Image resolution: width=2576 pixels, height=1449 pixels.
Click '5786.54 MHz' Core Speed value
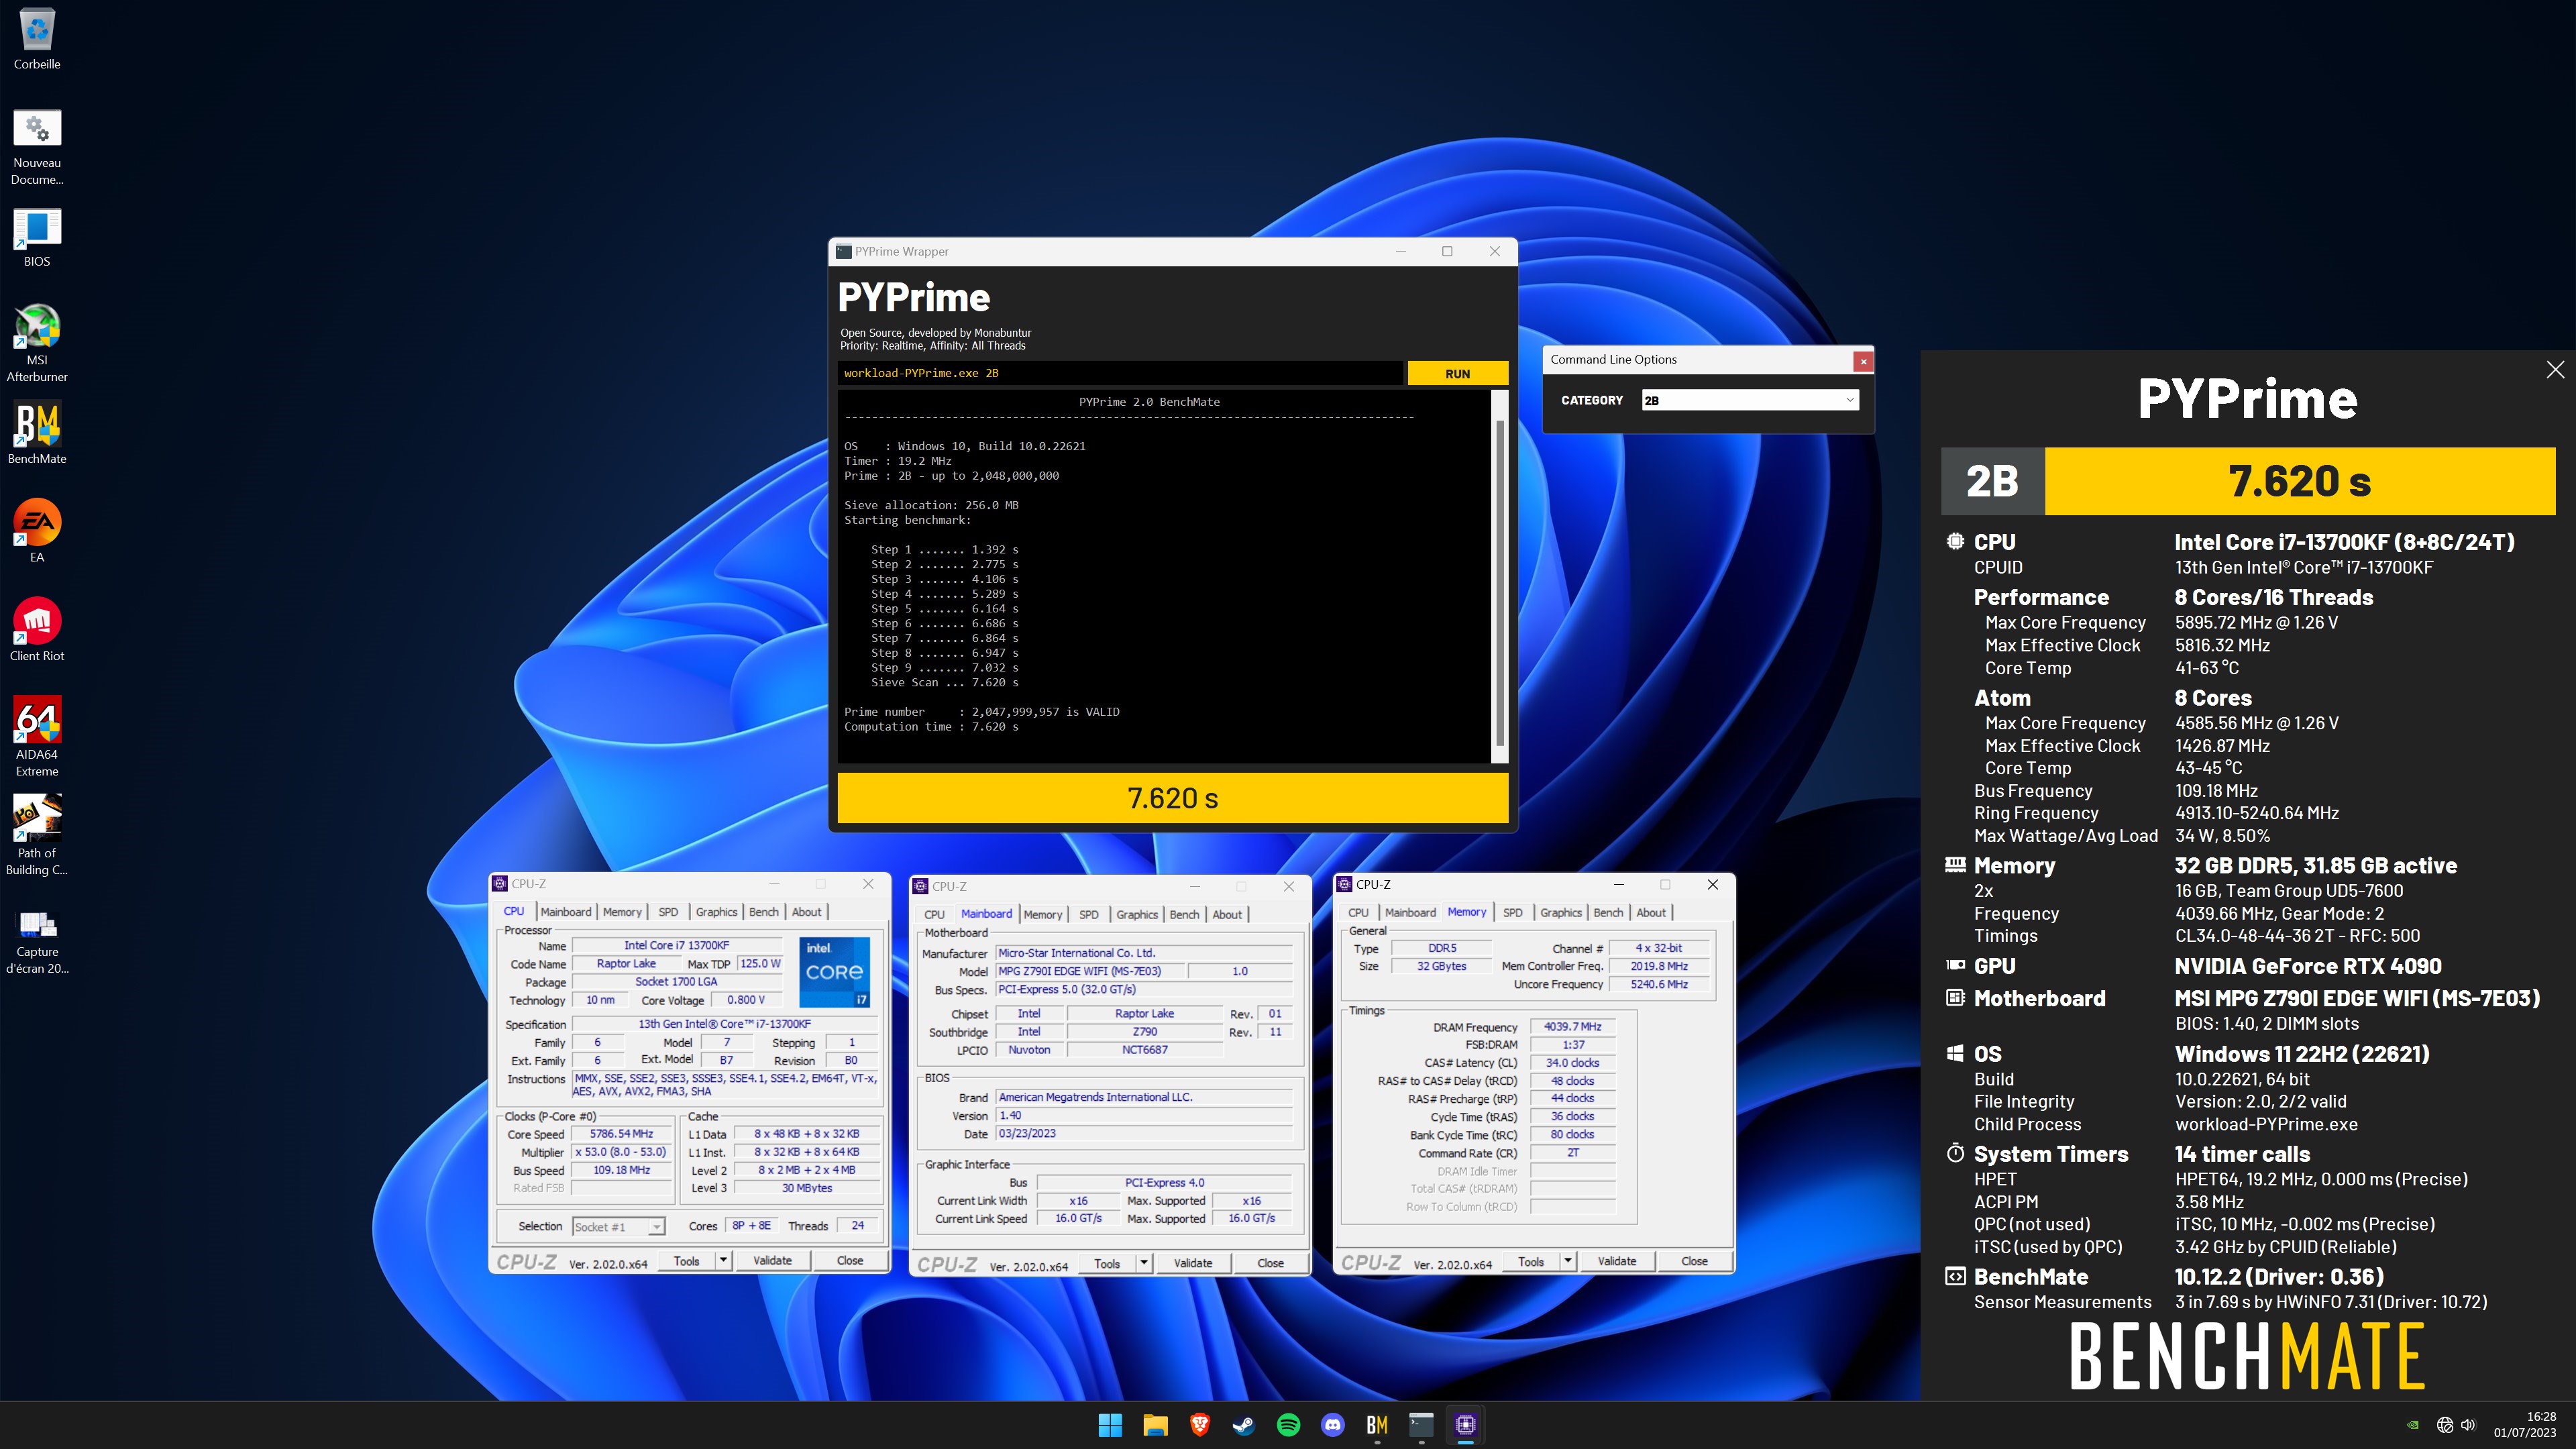coord(621,1134)
